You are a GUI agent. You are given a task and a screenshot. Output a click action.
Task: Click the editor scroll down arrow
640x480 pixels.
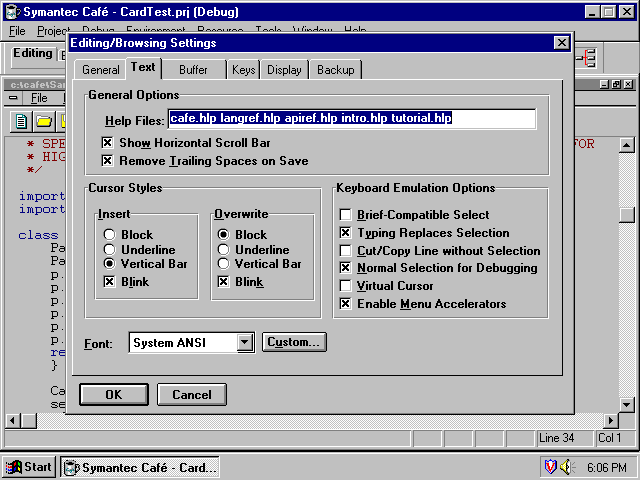627,404
